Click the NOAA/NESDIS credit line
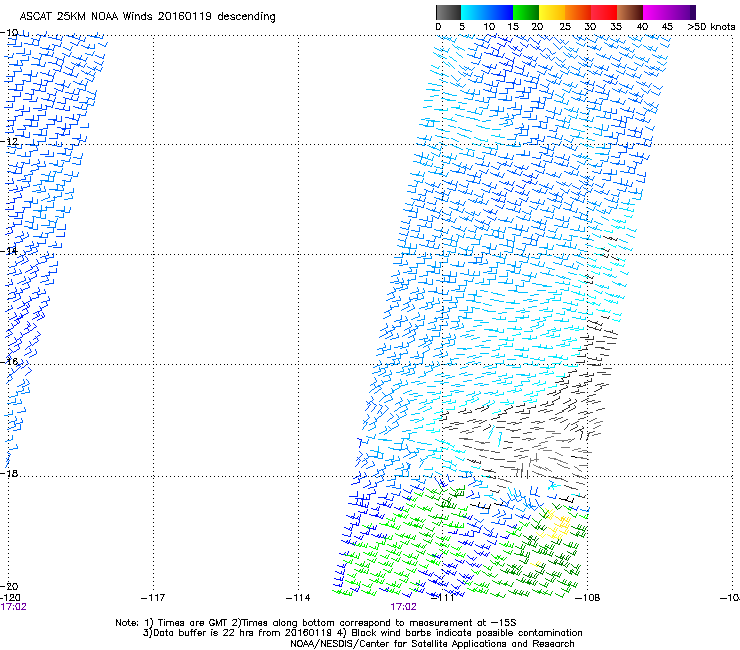This screenshot has height=650, width=740. click(x=432, y=644)
